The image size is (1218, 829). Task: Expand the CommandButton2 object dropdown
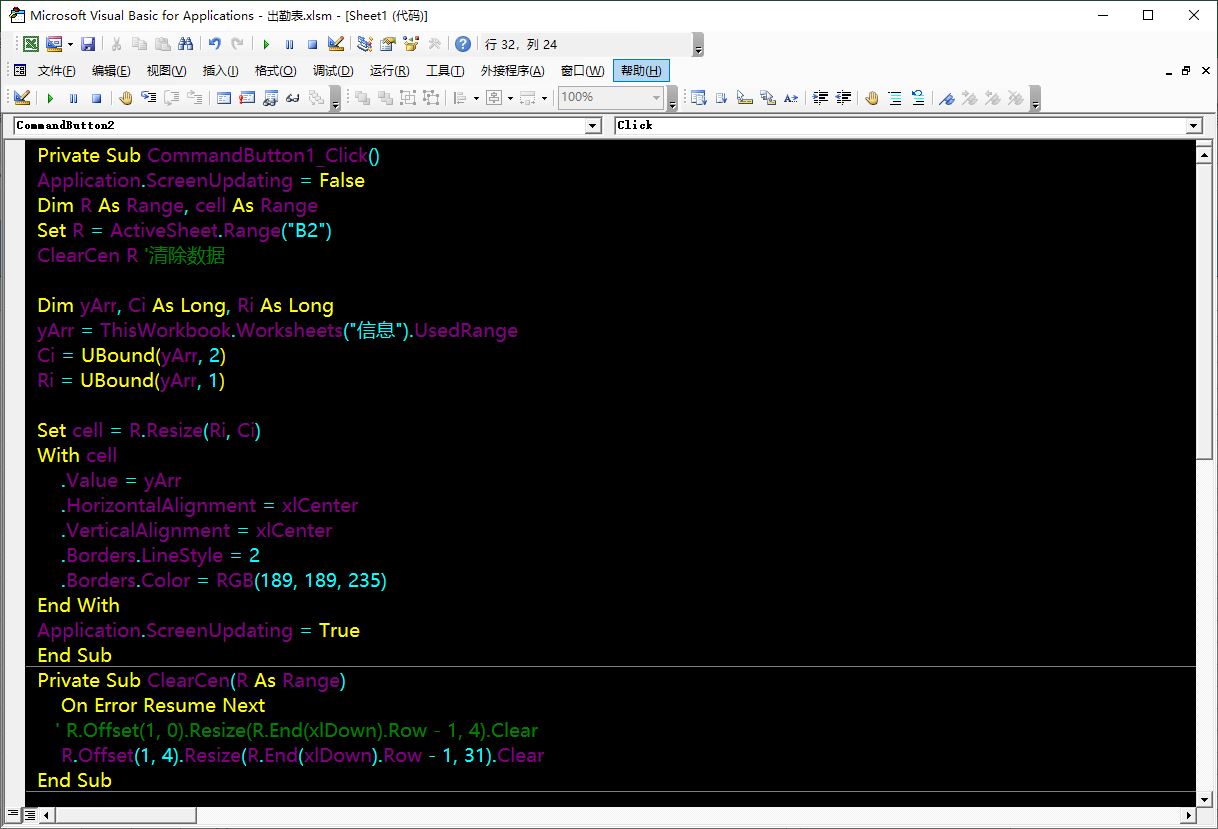tap(593, 125)
